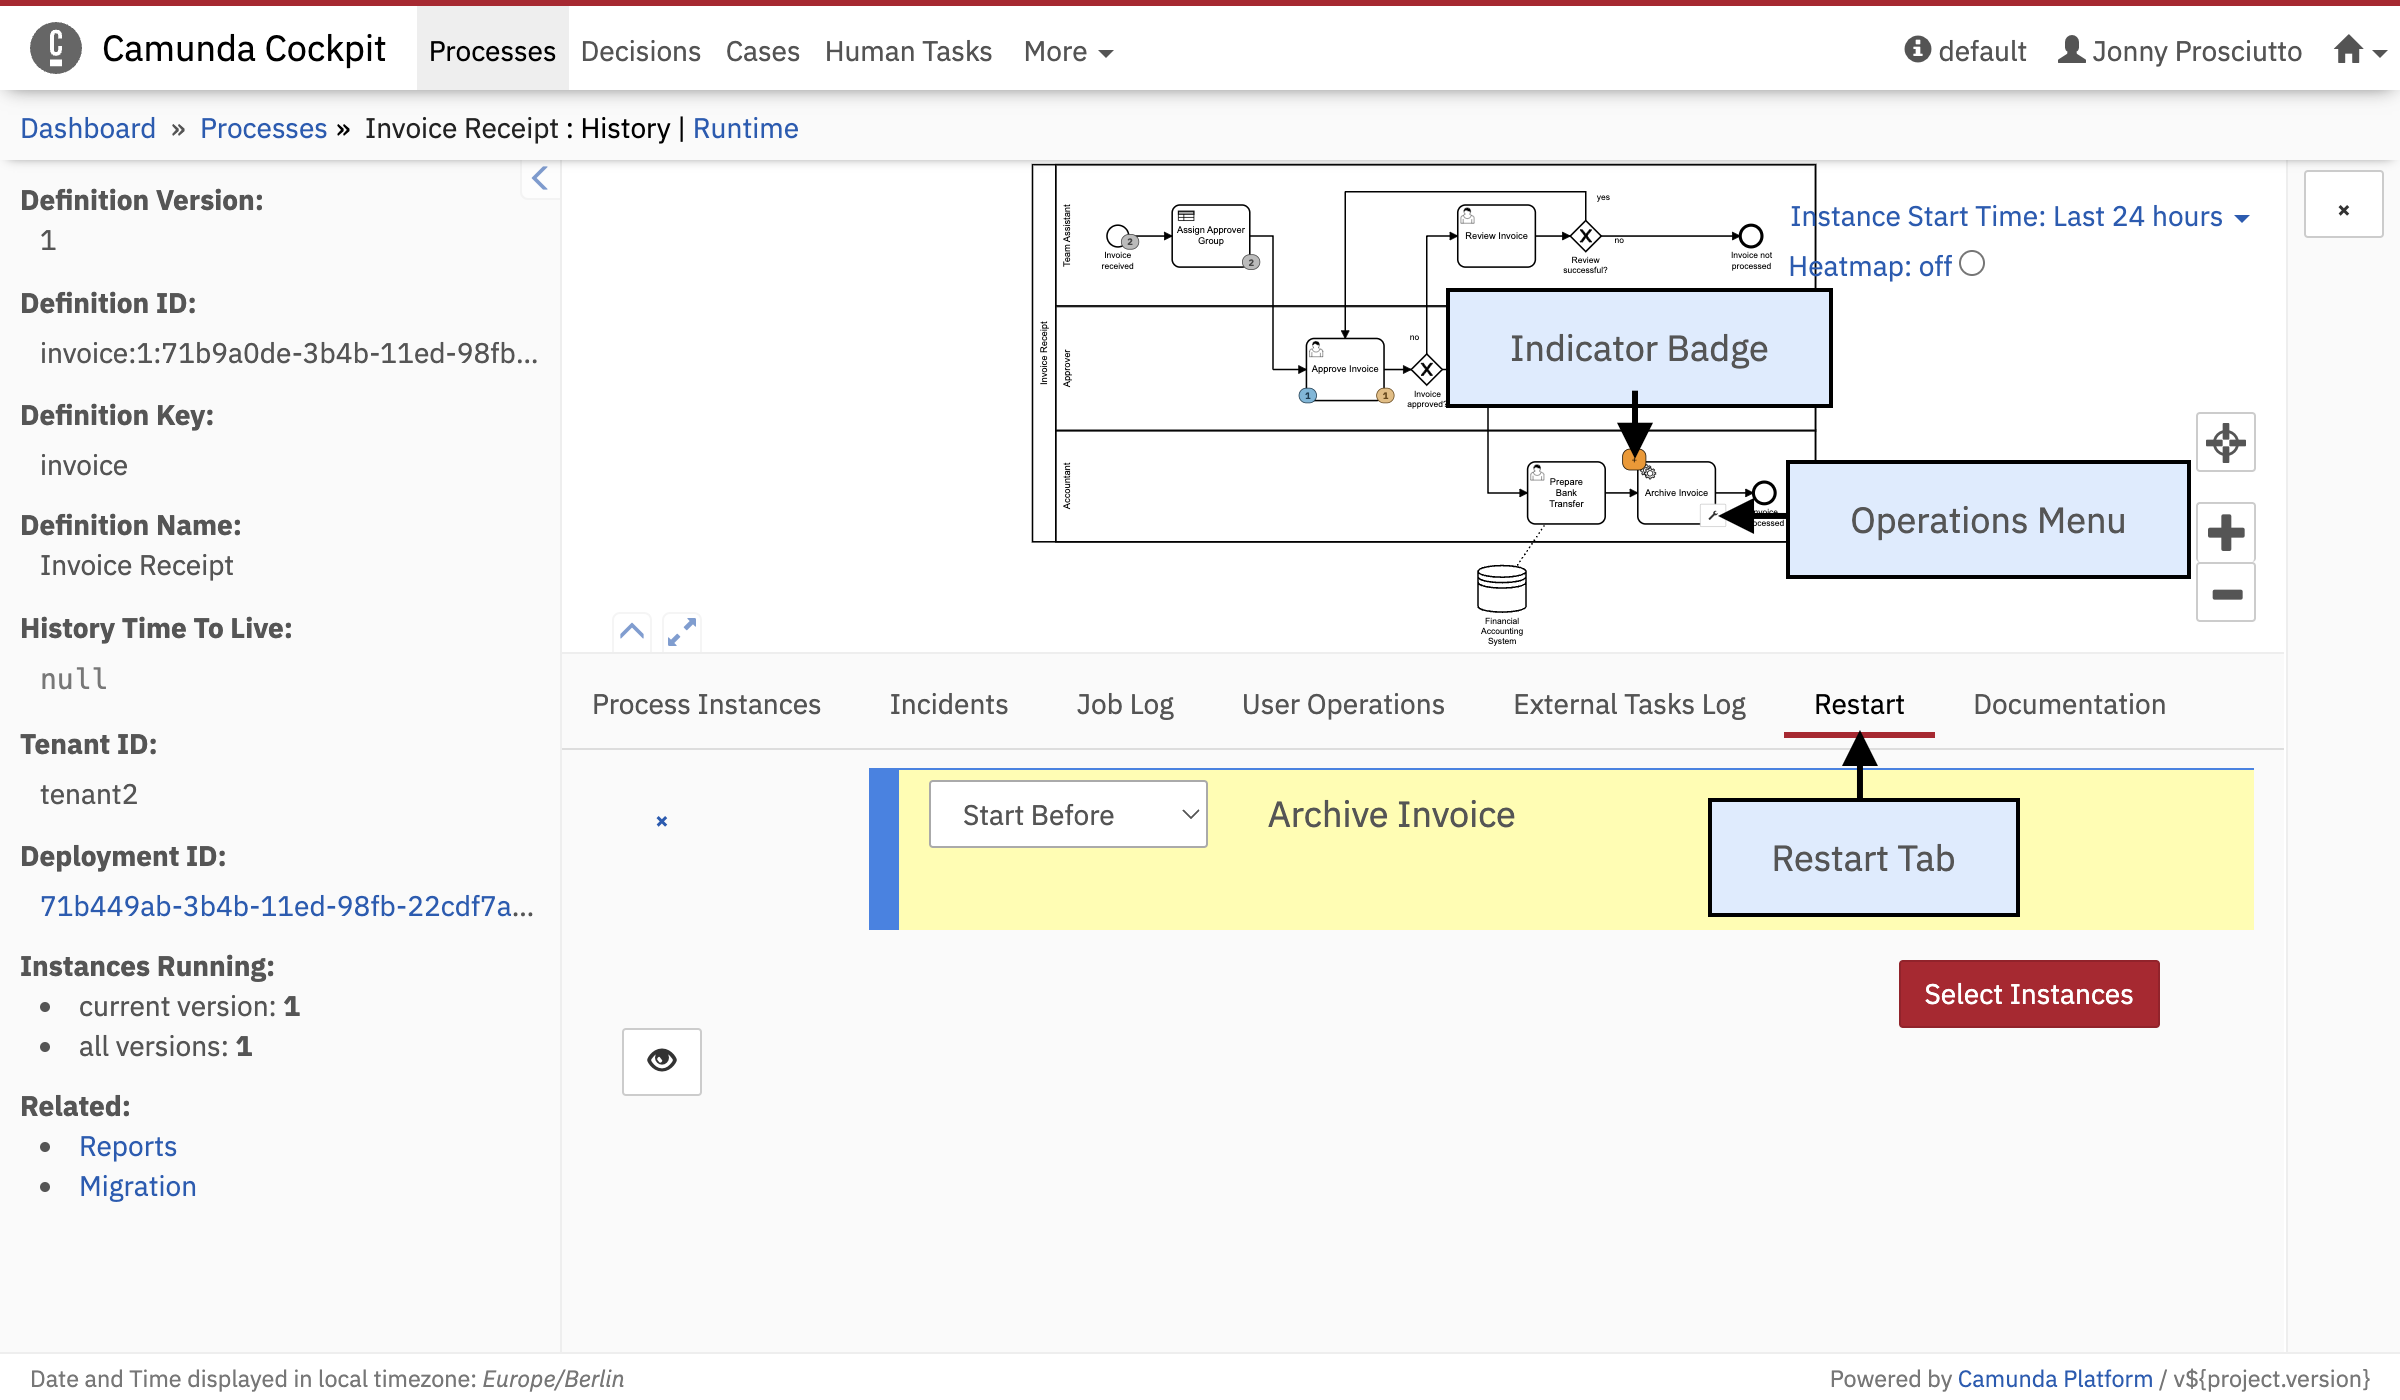2400x1400 pixels.
Task: Click grey badge on Assign Approver Group
Action: click(1251, 262)
